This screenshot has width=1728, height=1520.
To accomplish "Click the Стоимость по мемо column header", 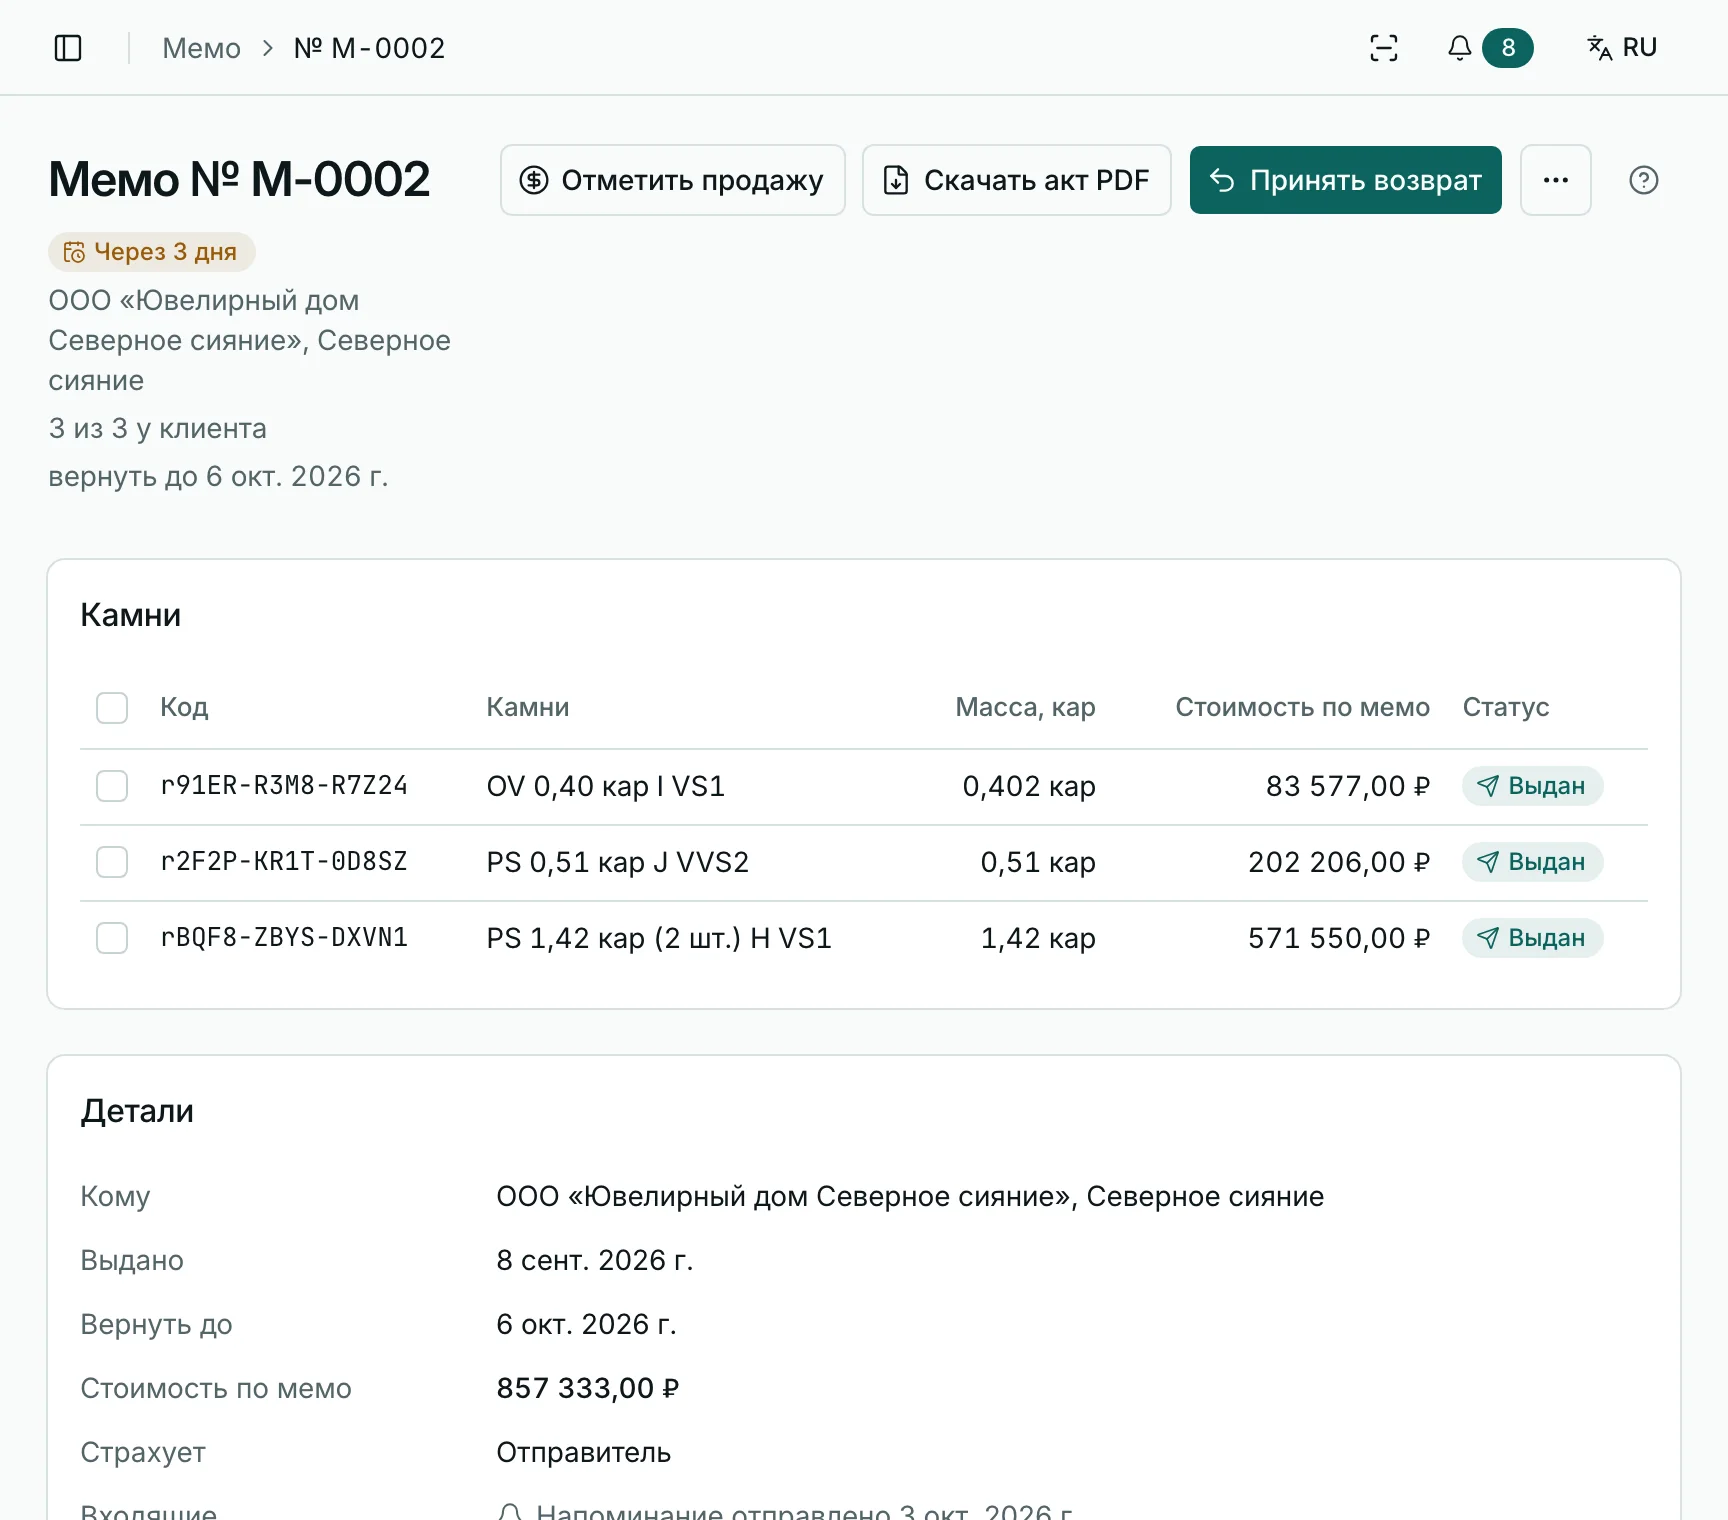I will pos(1303,708).
